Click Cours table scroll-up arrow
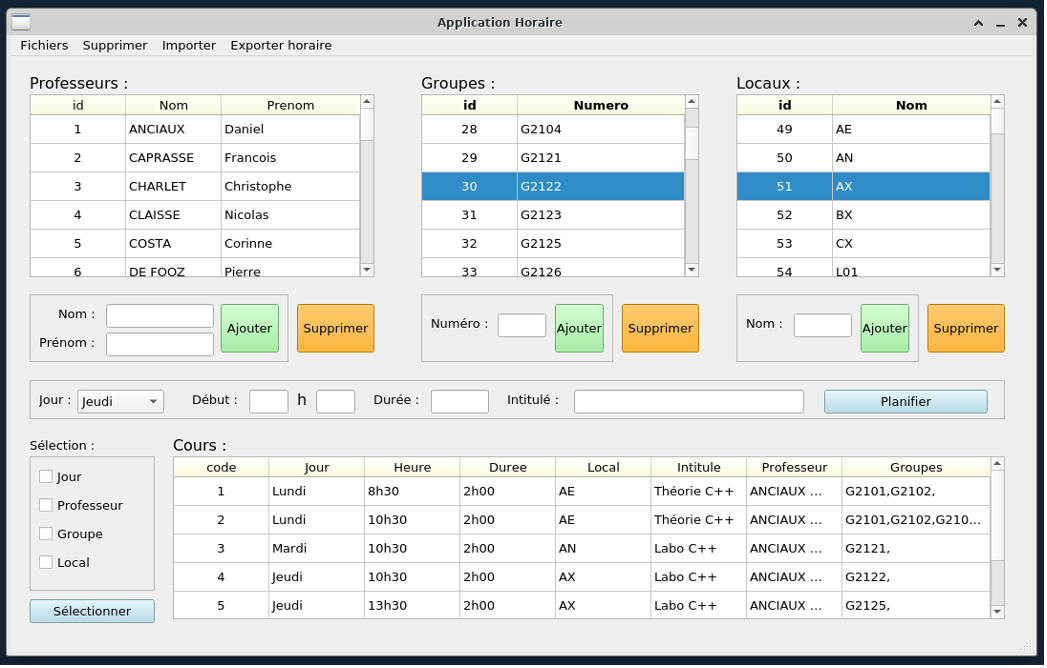This screenshot has width=1047, height=668. (x=998, y=464)
